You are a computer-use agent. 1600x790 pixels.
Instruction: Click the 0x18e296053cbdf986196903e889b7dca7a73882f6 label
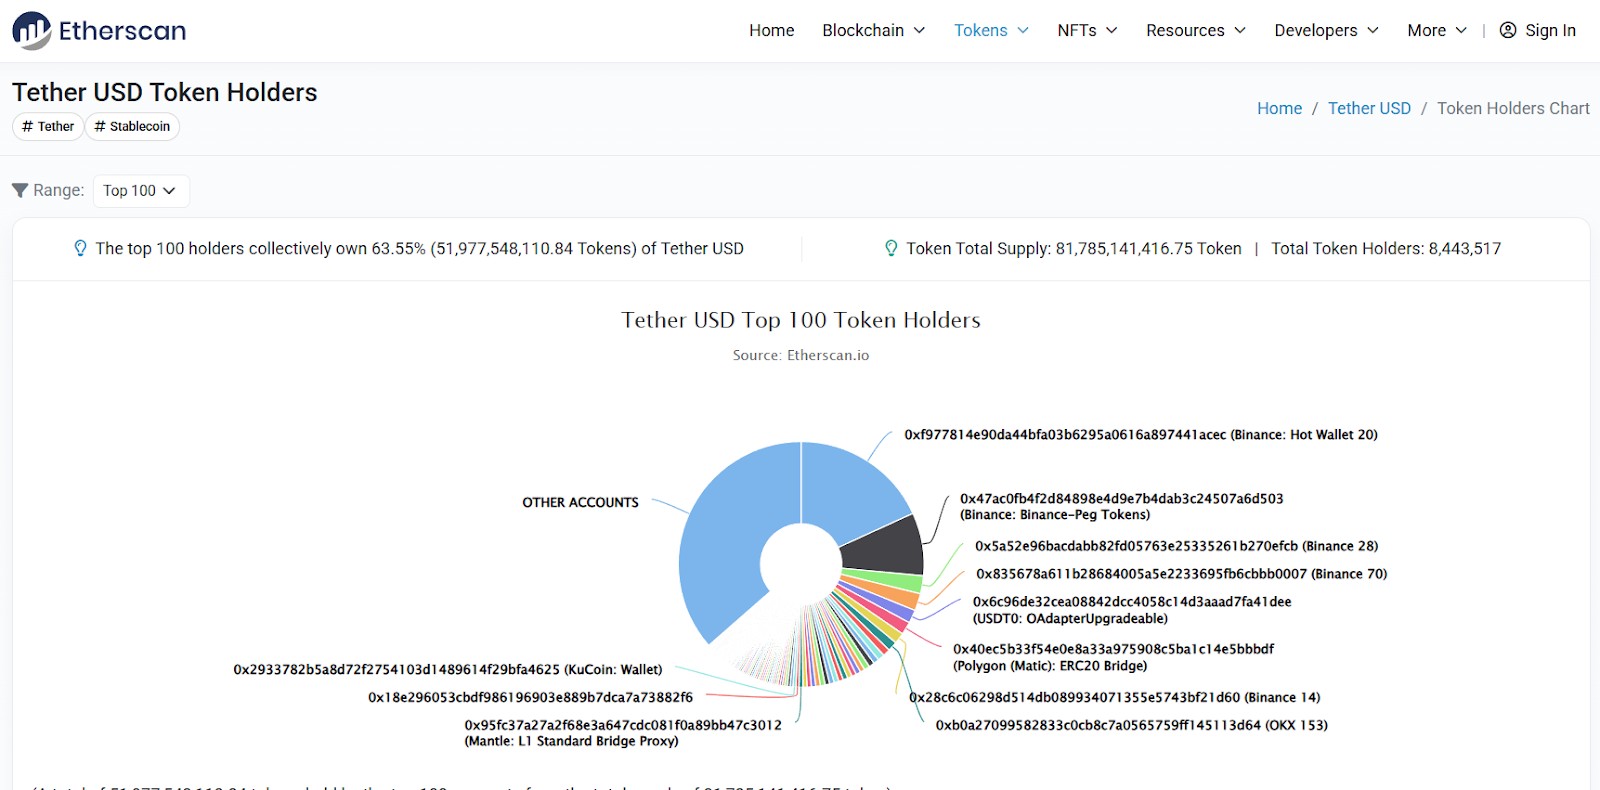[530, 698]
